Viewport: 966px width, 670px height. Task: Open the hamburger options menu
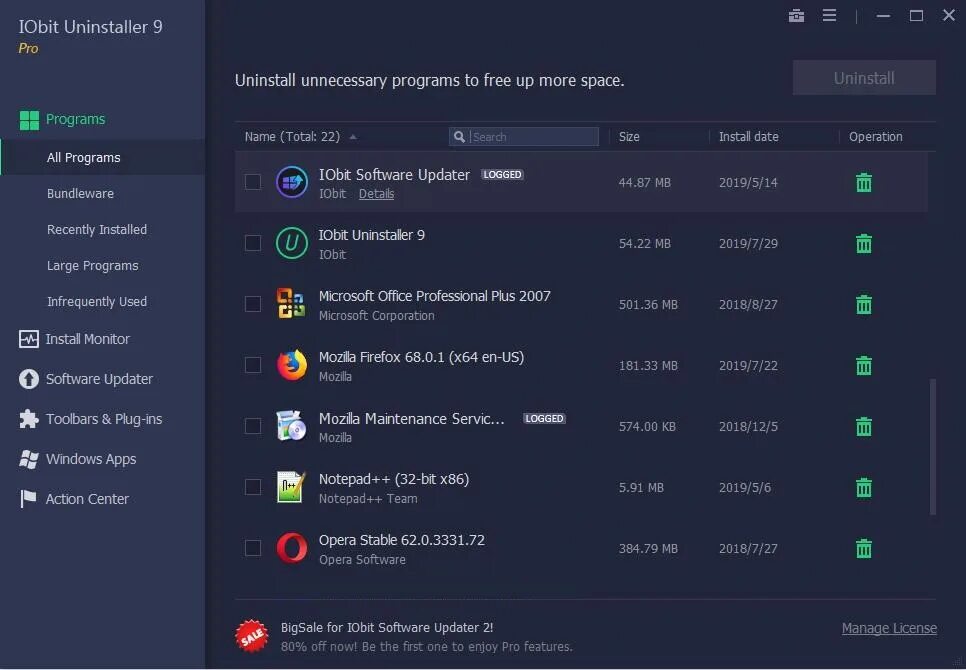(x=829, y=15)
